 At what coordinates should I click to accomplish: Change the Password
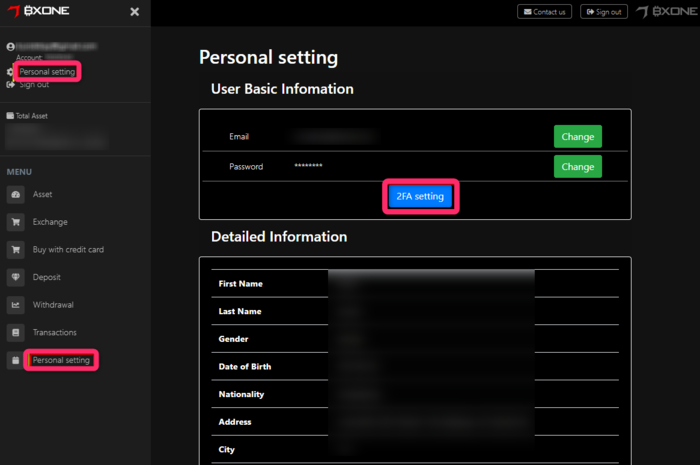click(x=577, y=167)
